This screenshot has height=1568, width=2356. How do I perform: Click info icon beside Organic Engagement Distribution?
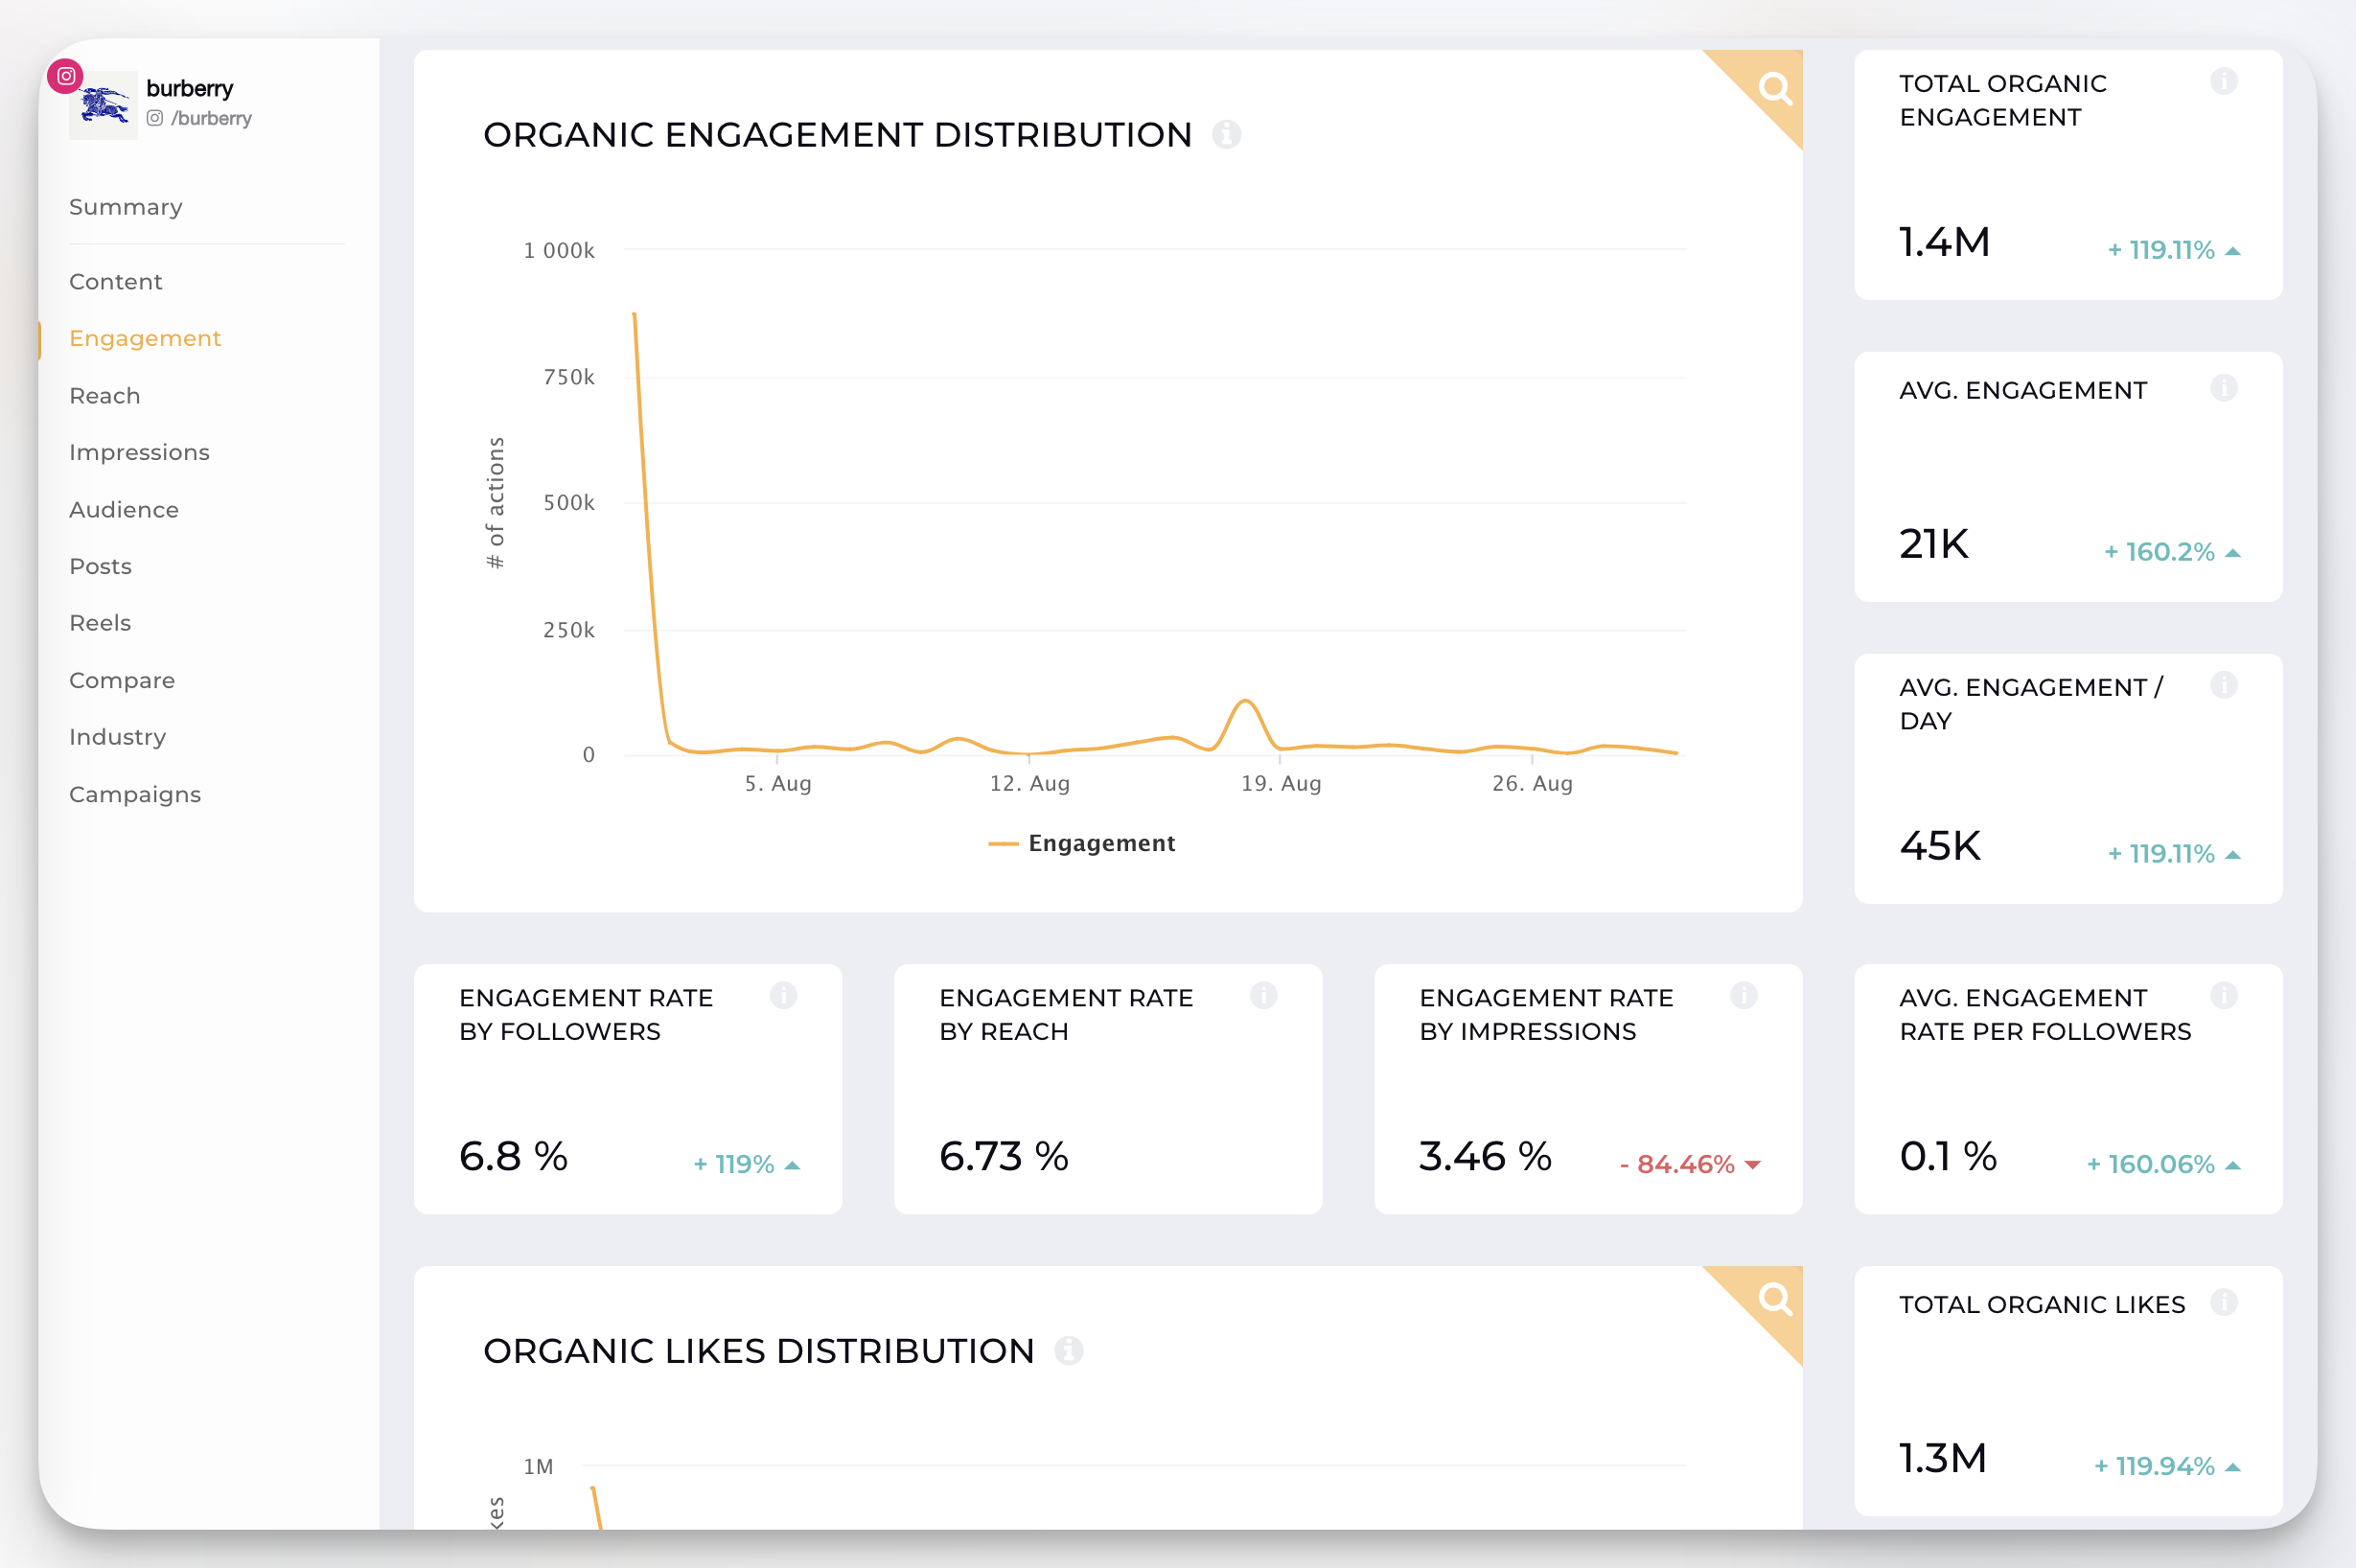tap(1227, 134)
